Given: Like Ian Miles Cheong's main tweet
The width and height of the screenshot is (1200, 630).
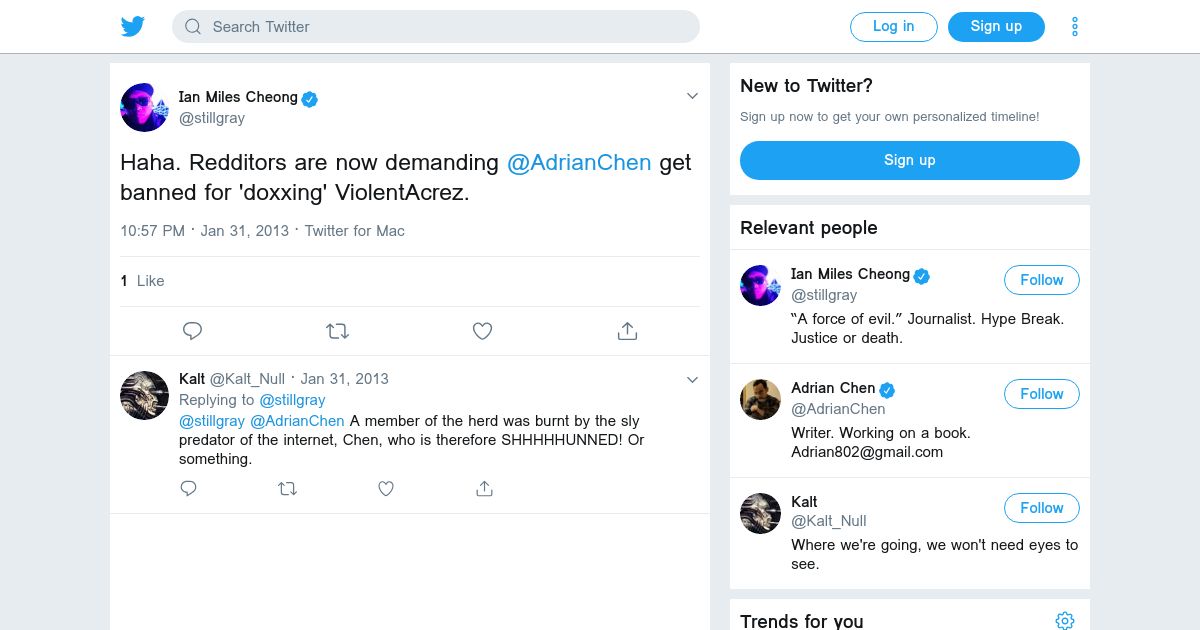Looking at the screenshot, I should pos(482,331).
